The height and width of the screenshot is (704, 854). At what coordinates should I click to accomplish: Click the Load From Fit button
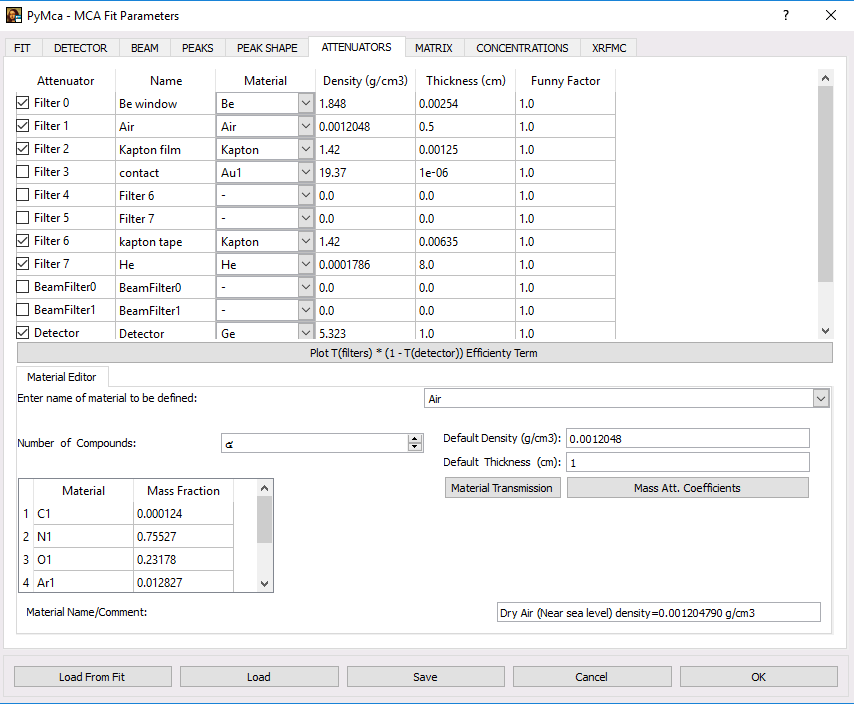92,677
